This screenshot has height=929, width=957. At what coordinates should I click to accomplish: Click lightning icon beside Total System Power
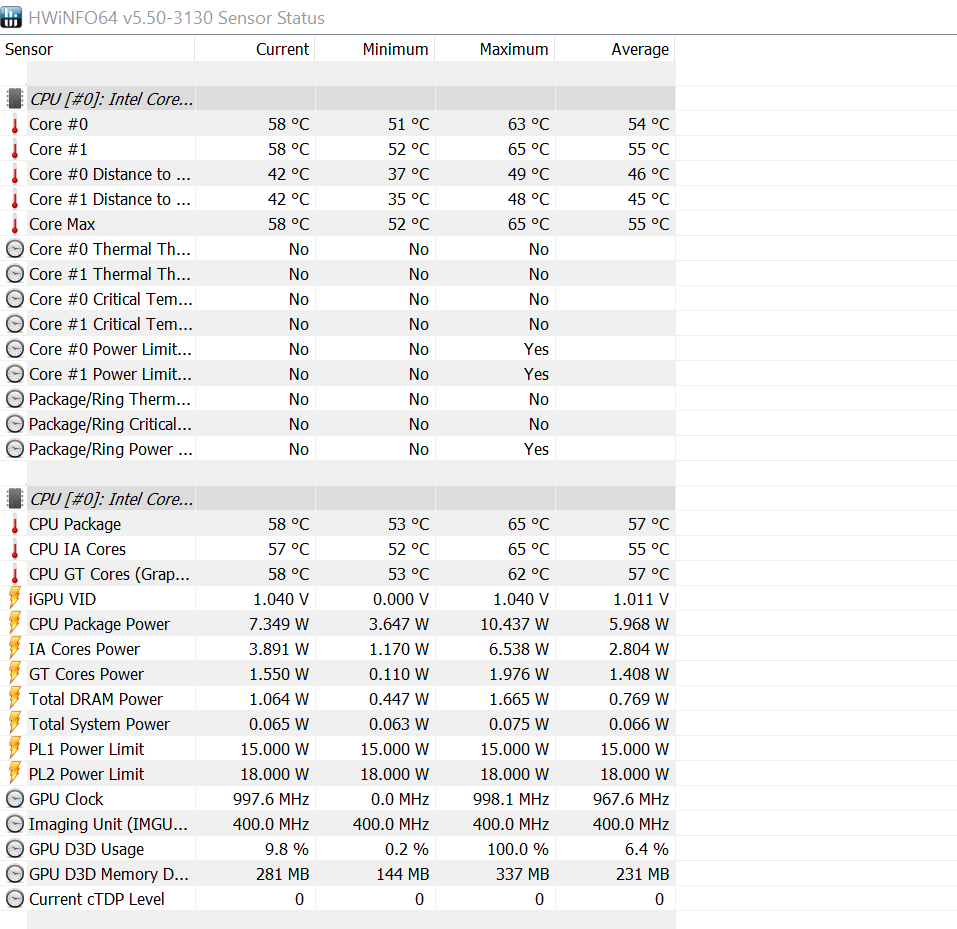[15, 724]
